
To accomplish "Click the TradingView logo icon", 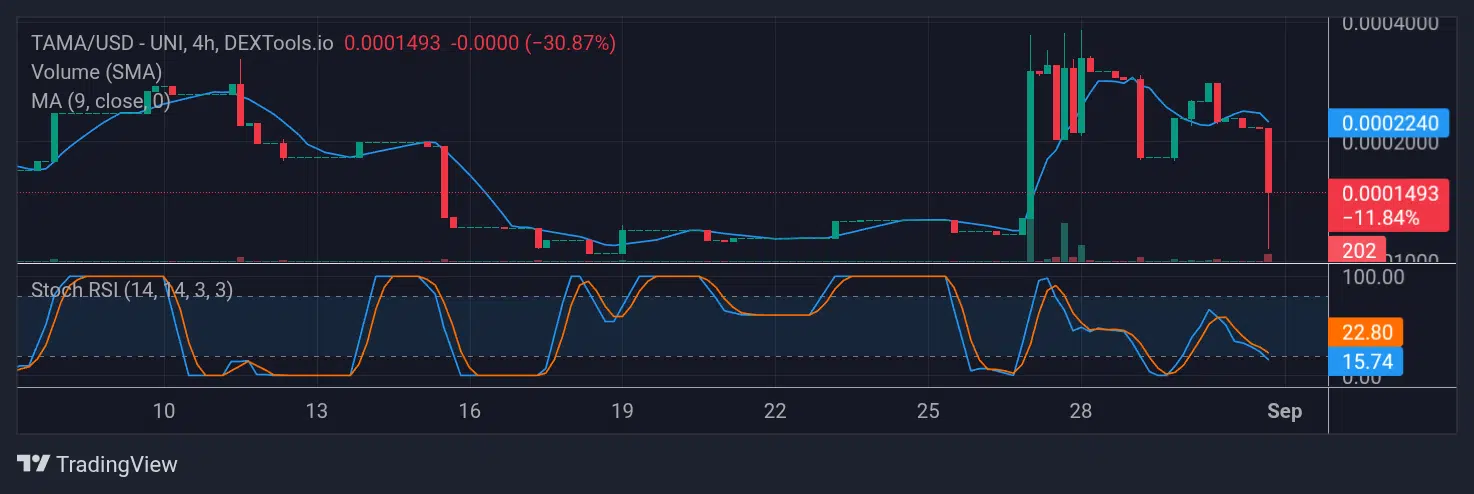I will (x=34, y=464).
